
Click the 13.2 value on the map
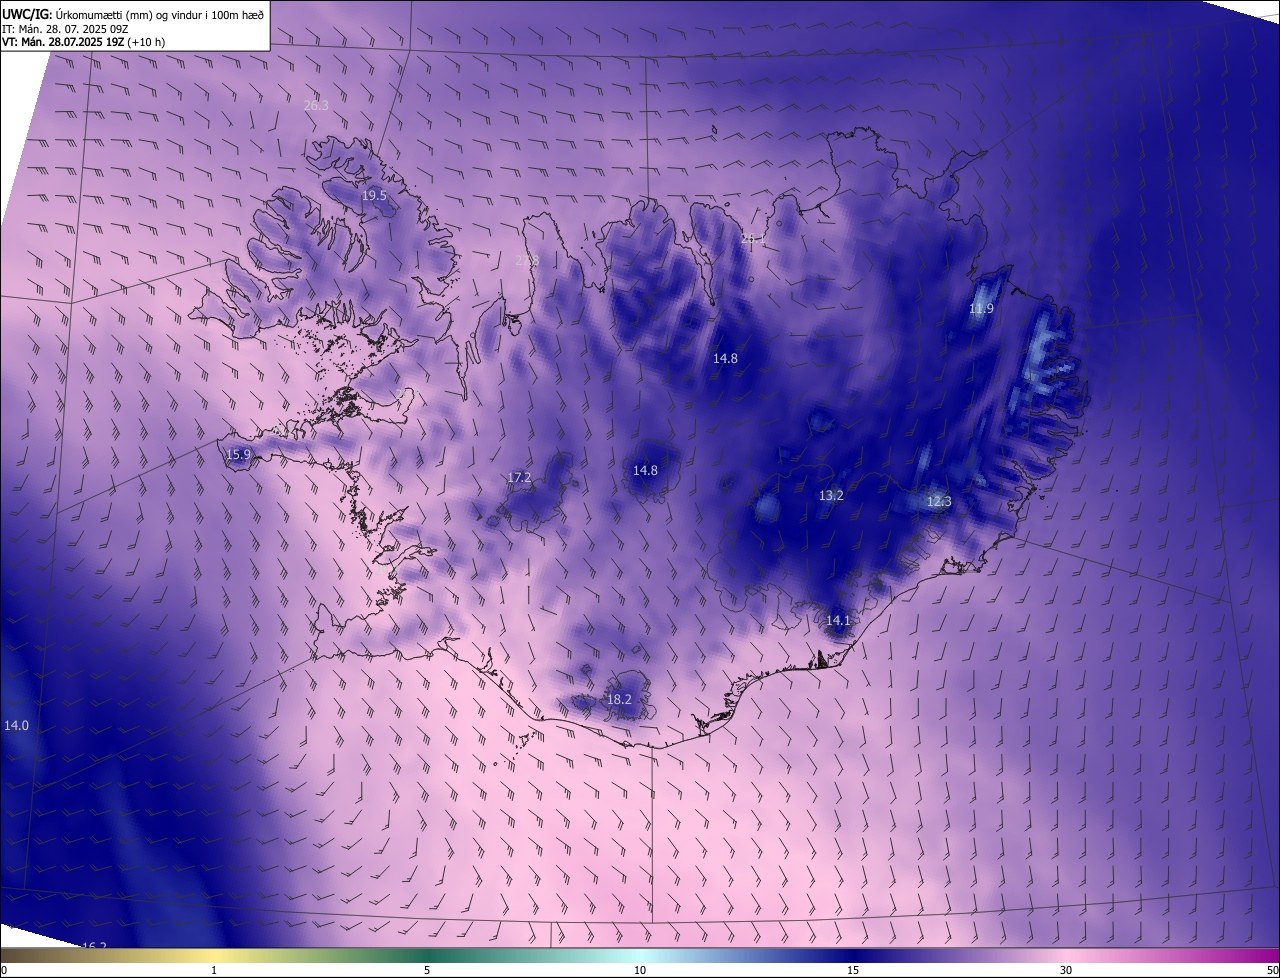click(x=831, y=495)
